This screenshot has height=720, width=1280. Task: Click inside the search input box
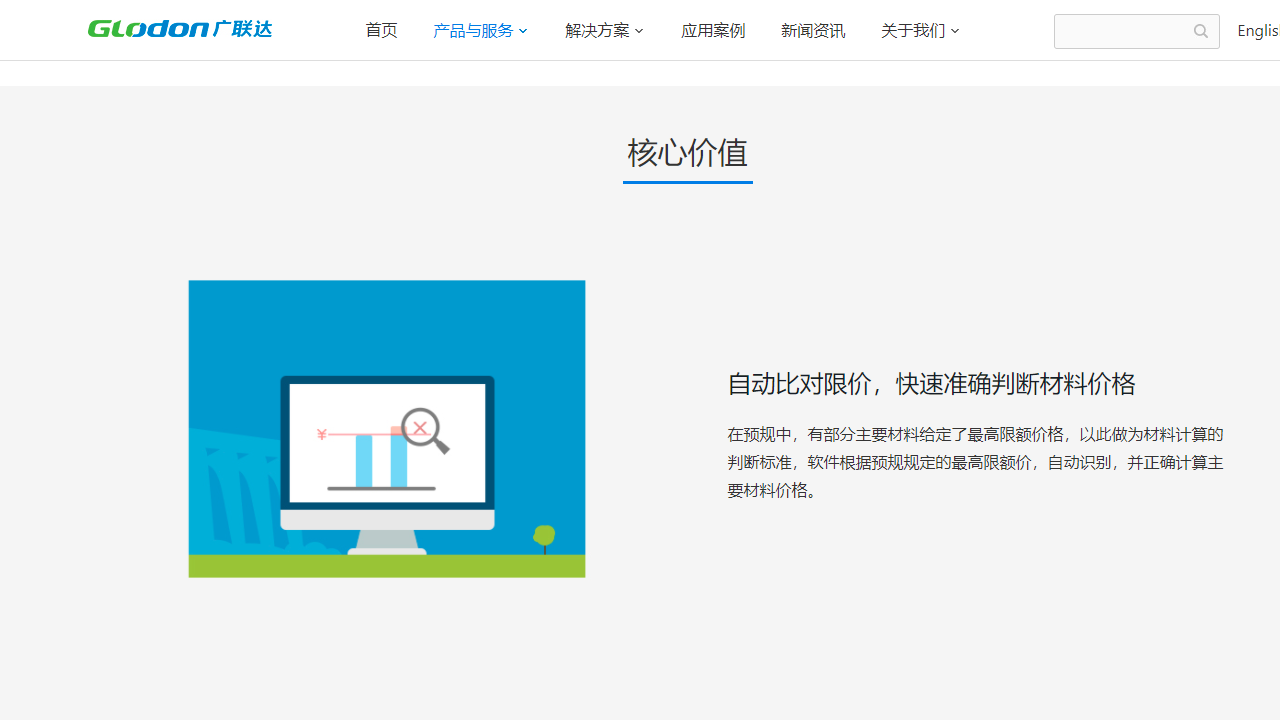(1120, 31)
